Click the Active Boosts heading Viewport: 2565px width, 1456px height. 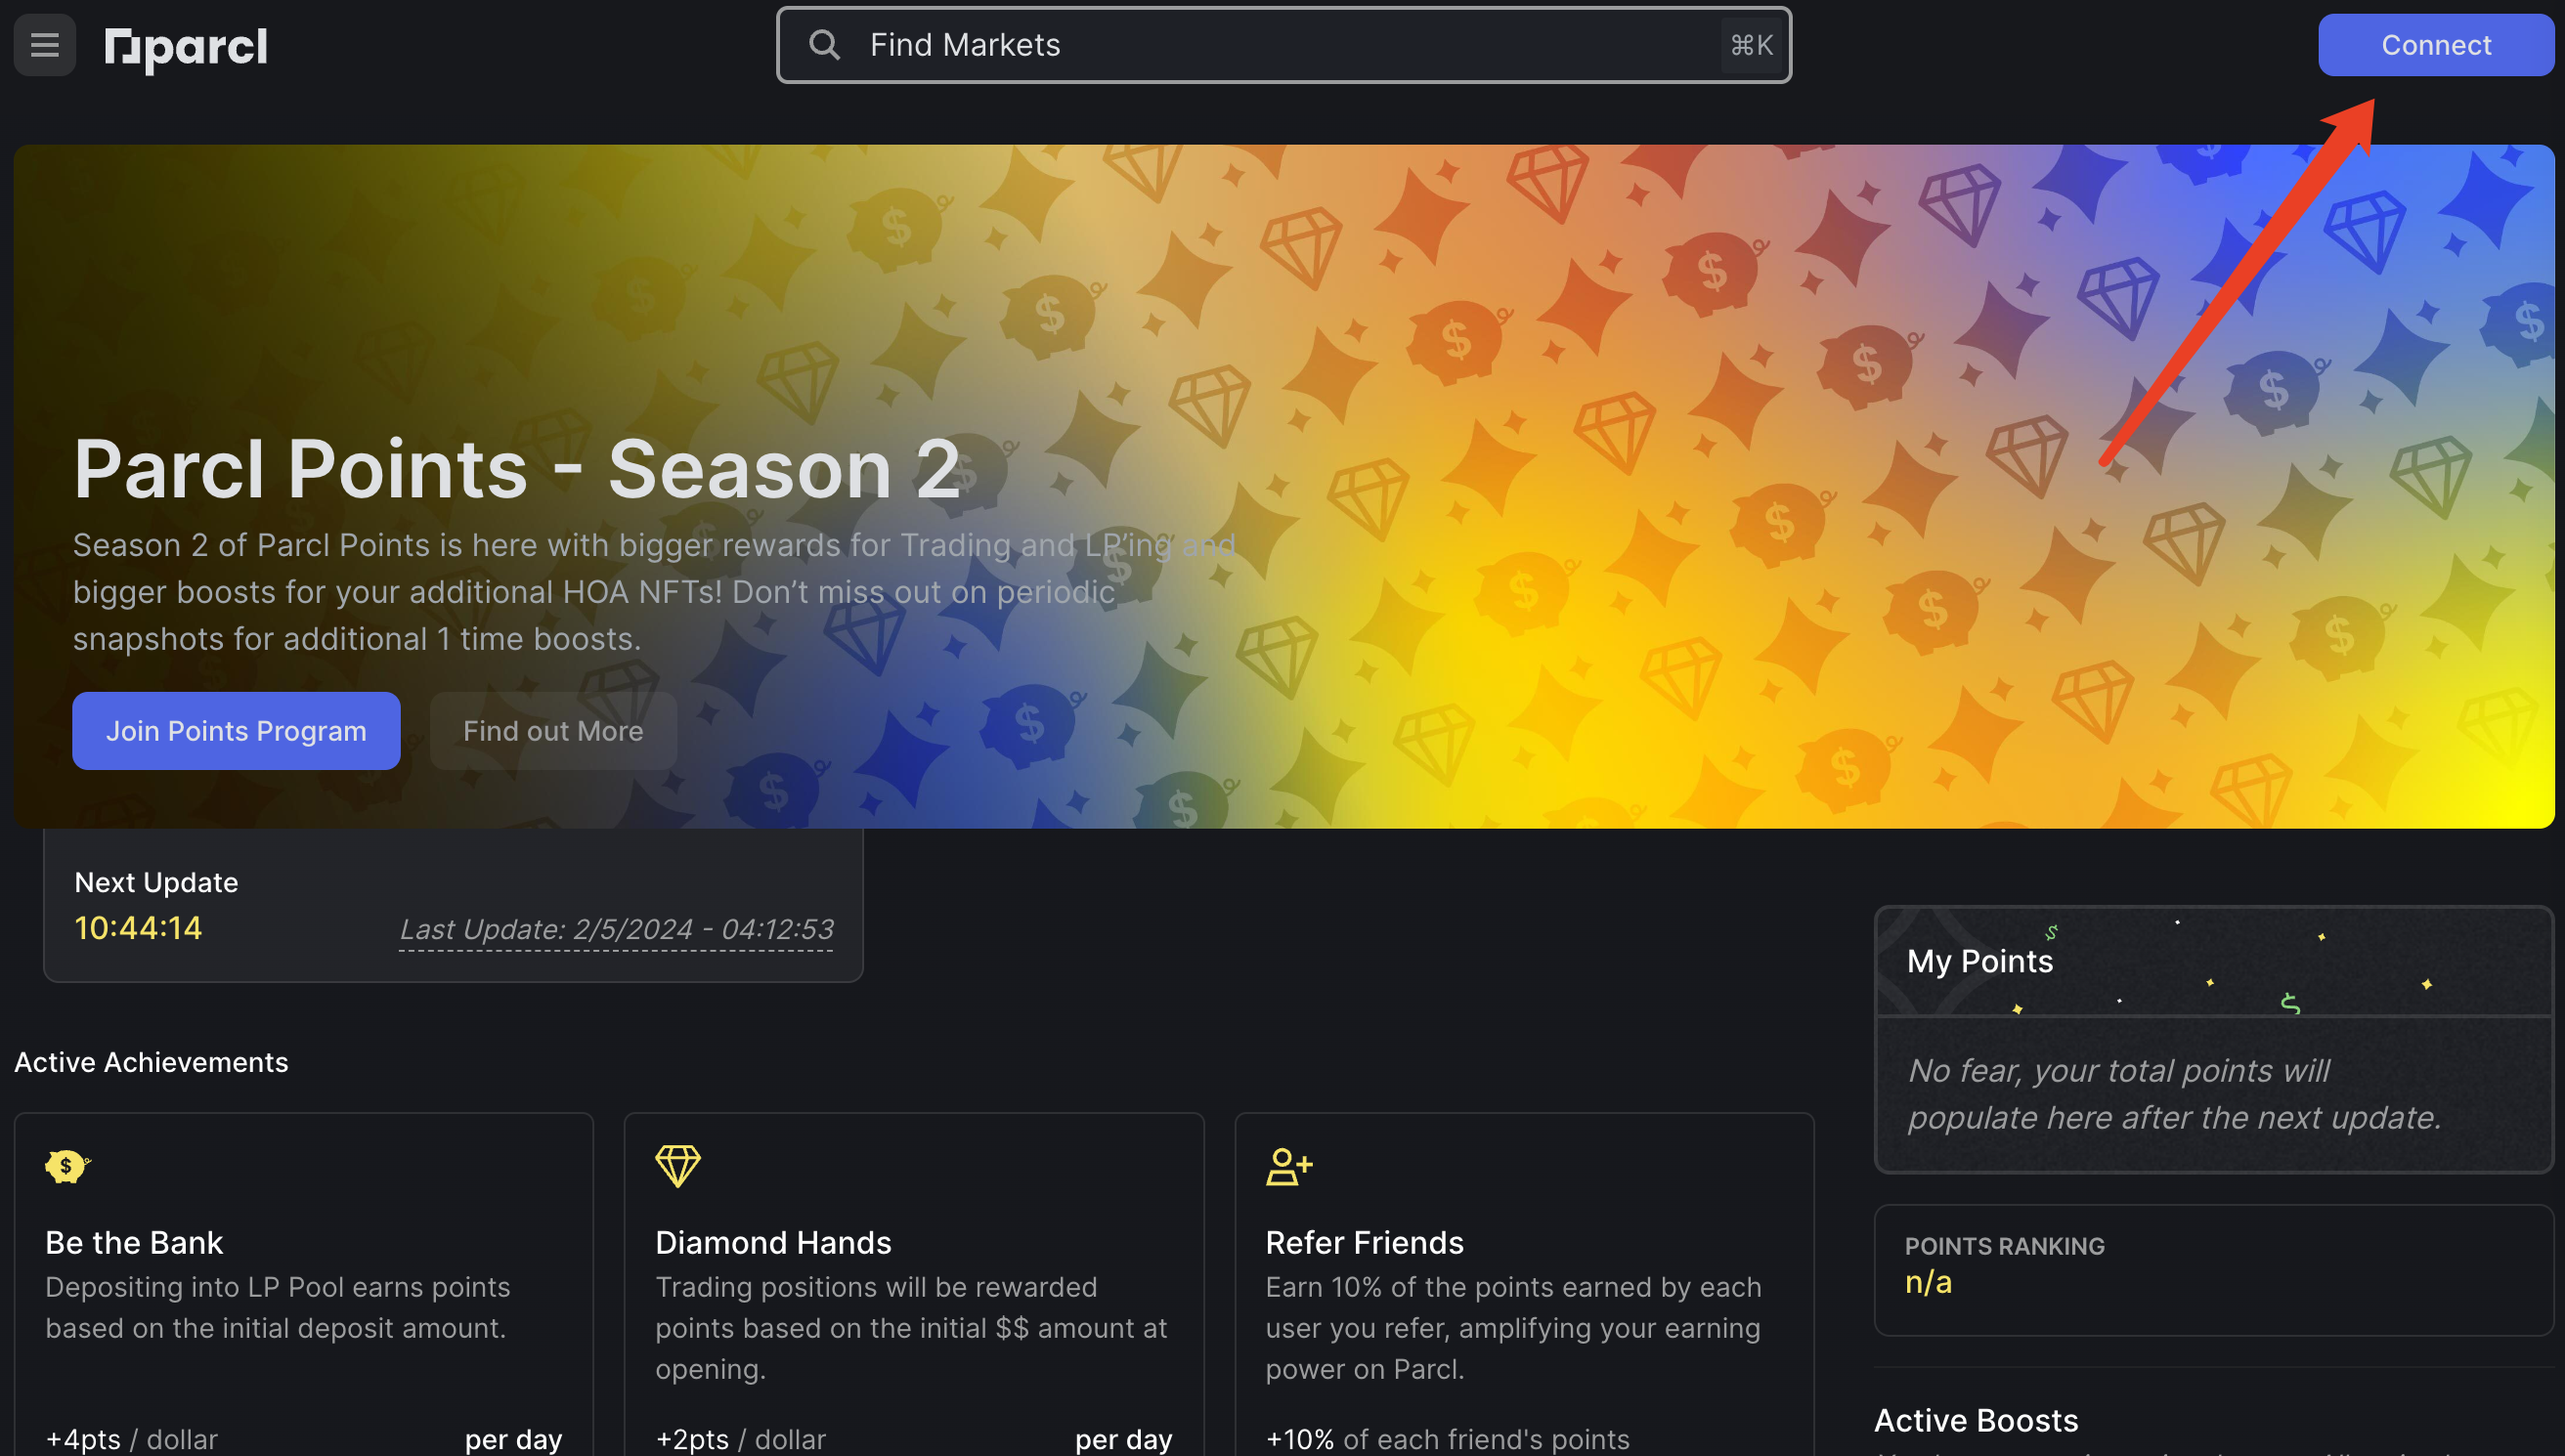click(x=1976, y=1420)
